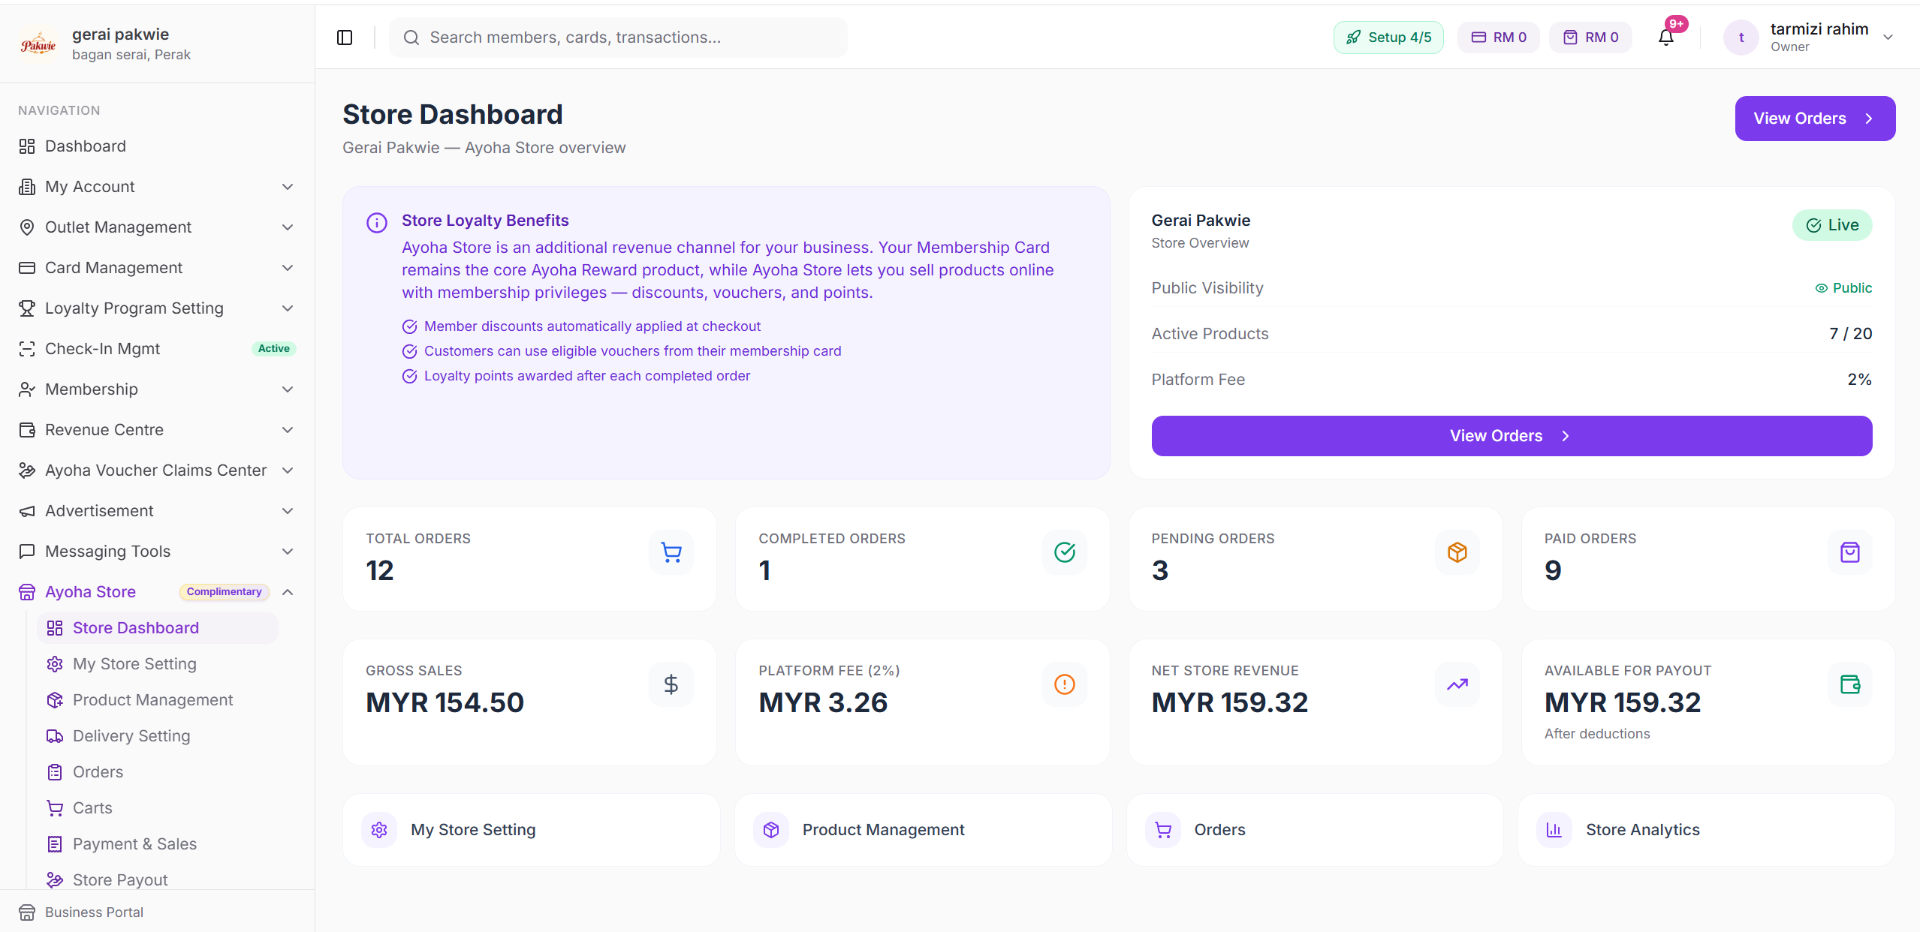
Task: Click the search magnifier icon
Action: pos(411,38)
